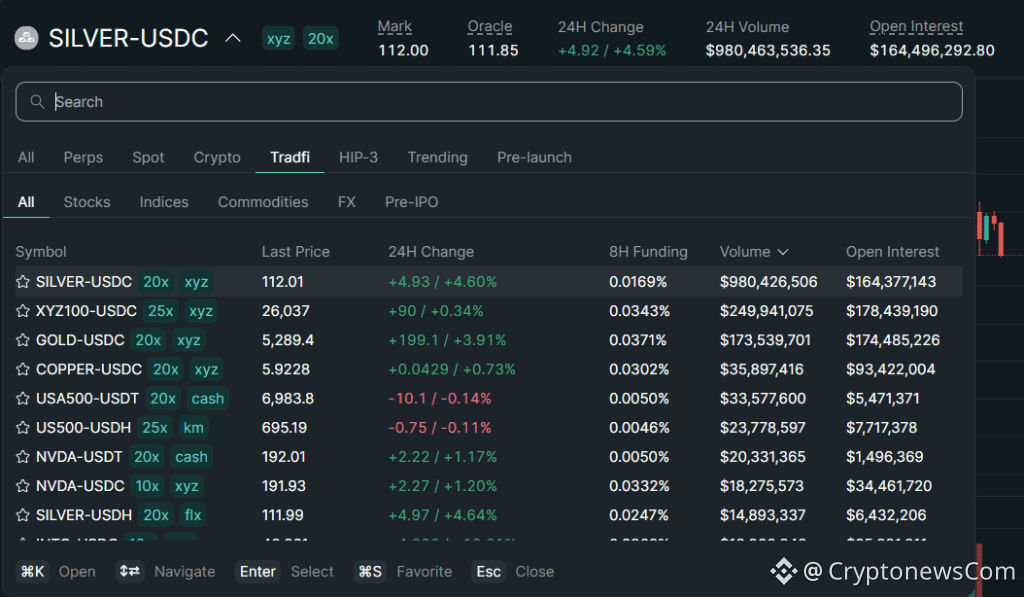Viewport: 1024px width, 597px height.
Task: Collapse the pair selector via the chevron beside SILVER-USDC
Action: coord(232,38)
